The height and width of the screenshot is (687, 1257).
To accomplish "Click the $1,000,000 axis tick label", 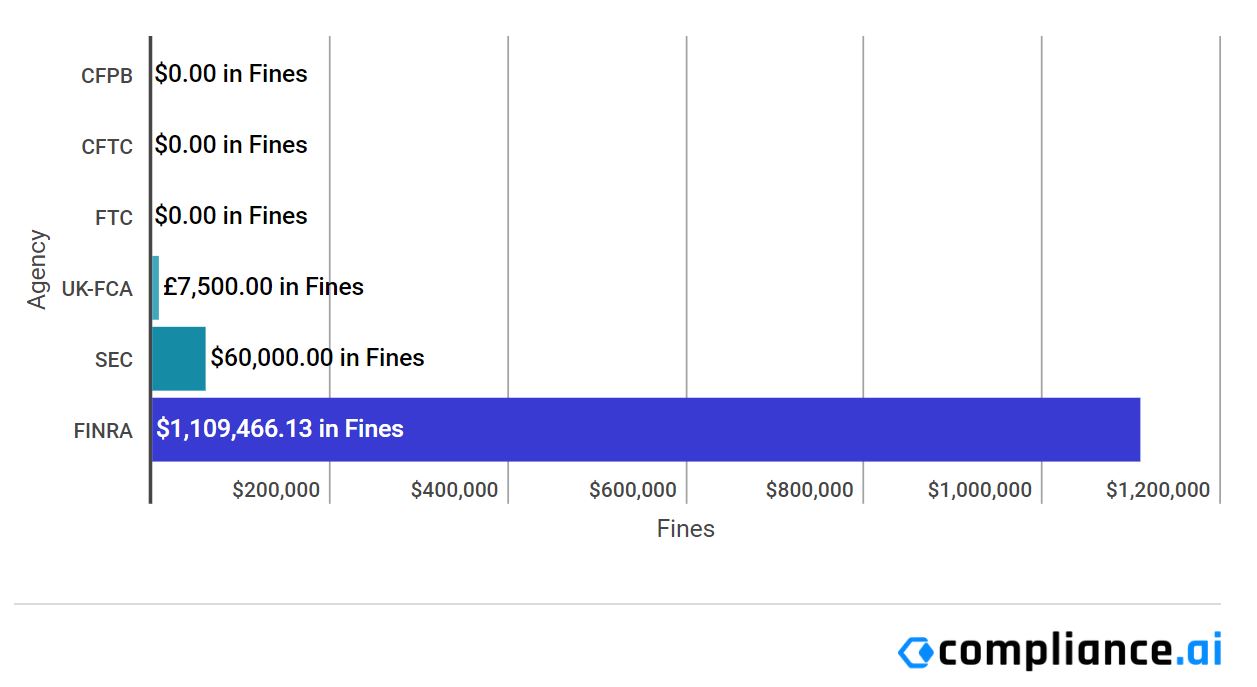I will (x=980, y=490).
